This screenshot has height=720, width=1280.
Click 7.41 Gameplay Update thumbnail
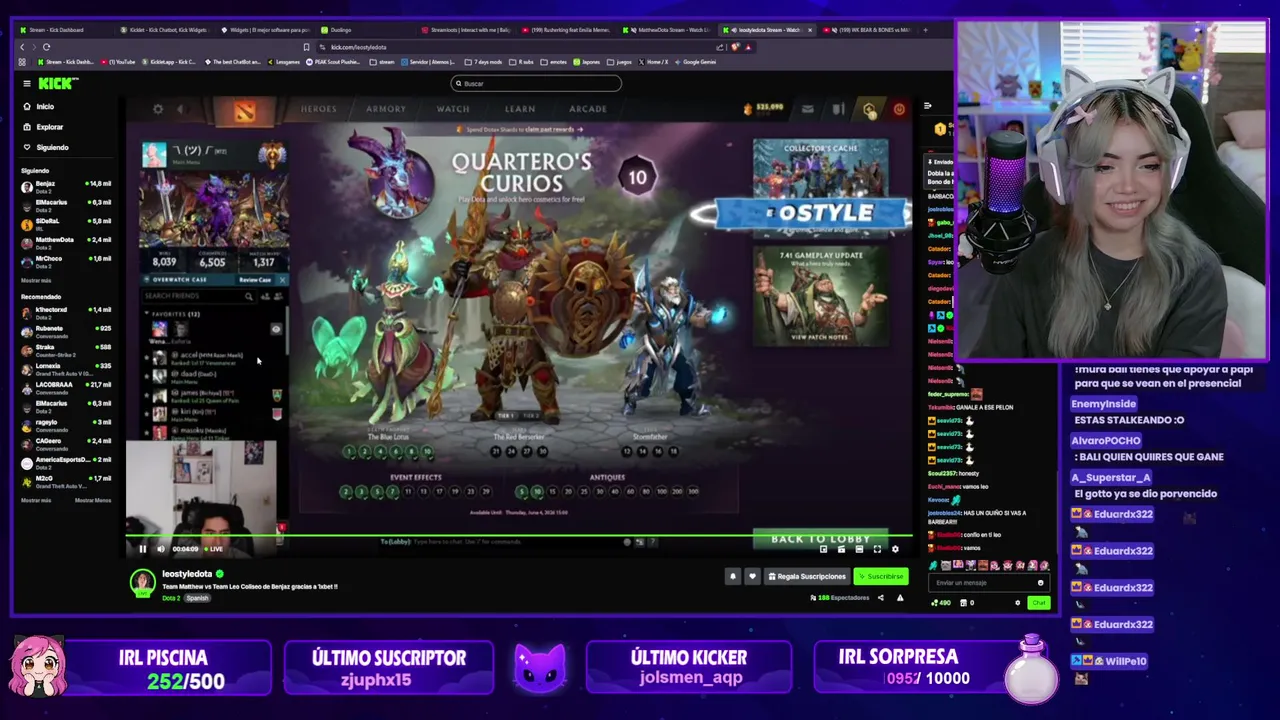pyautogui.click(x=820, y=295)
